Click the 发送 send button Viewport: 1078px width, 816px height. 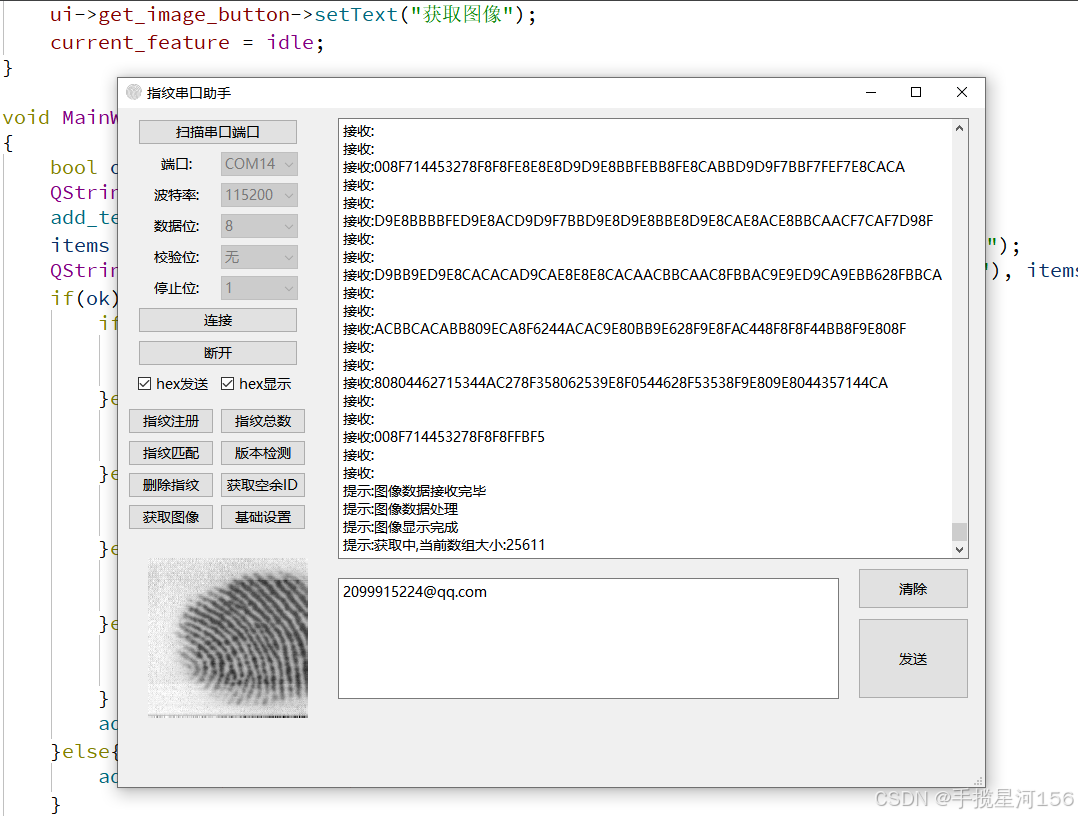[x=913, y=659]
